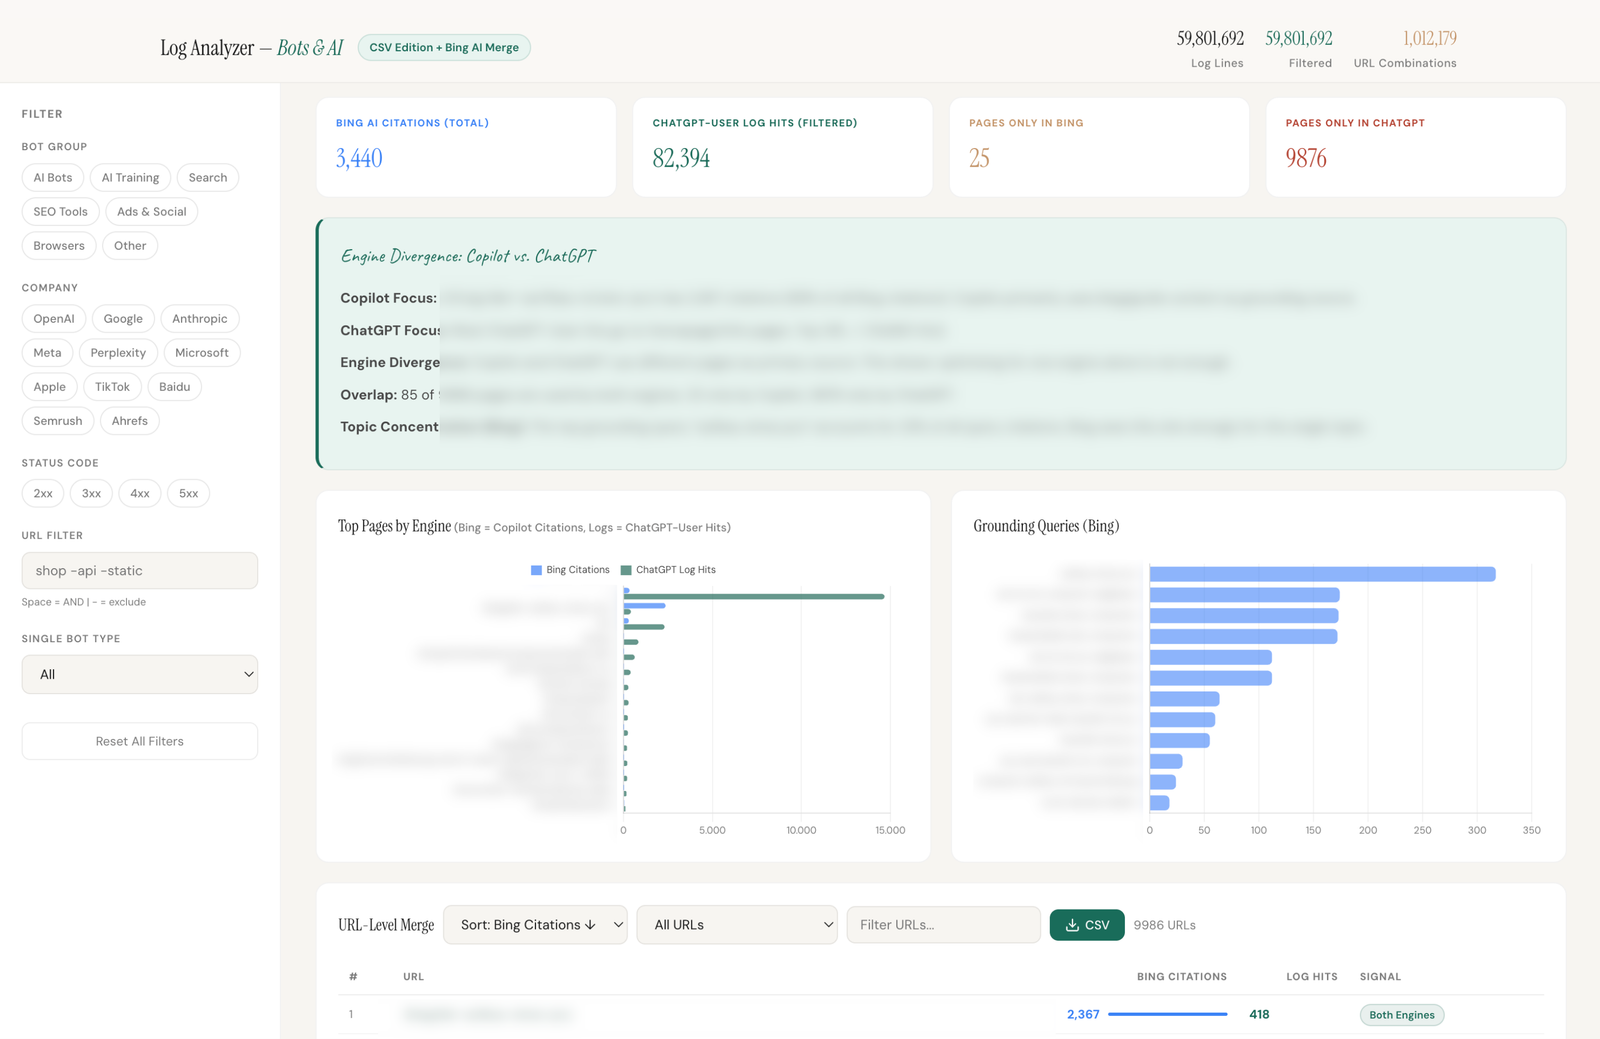The image size is (1600, 1039).
Task: Hide Bing Citations via the chart legend
Action: (570, 569)
